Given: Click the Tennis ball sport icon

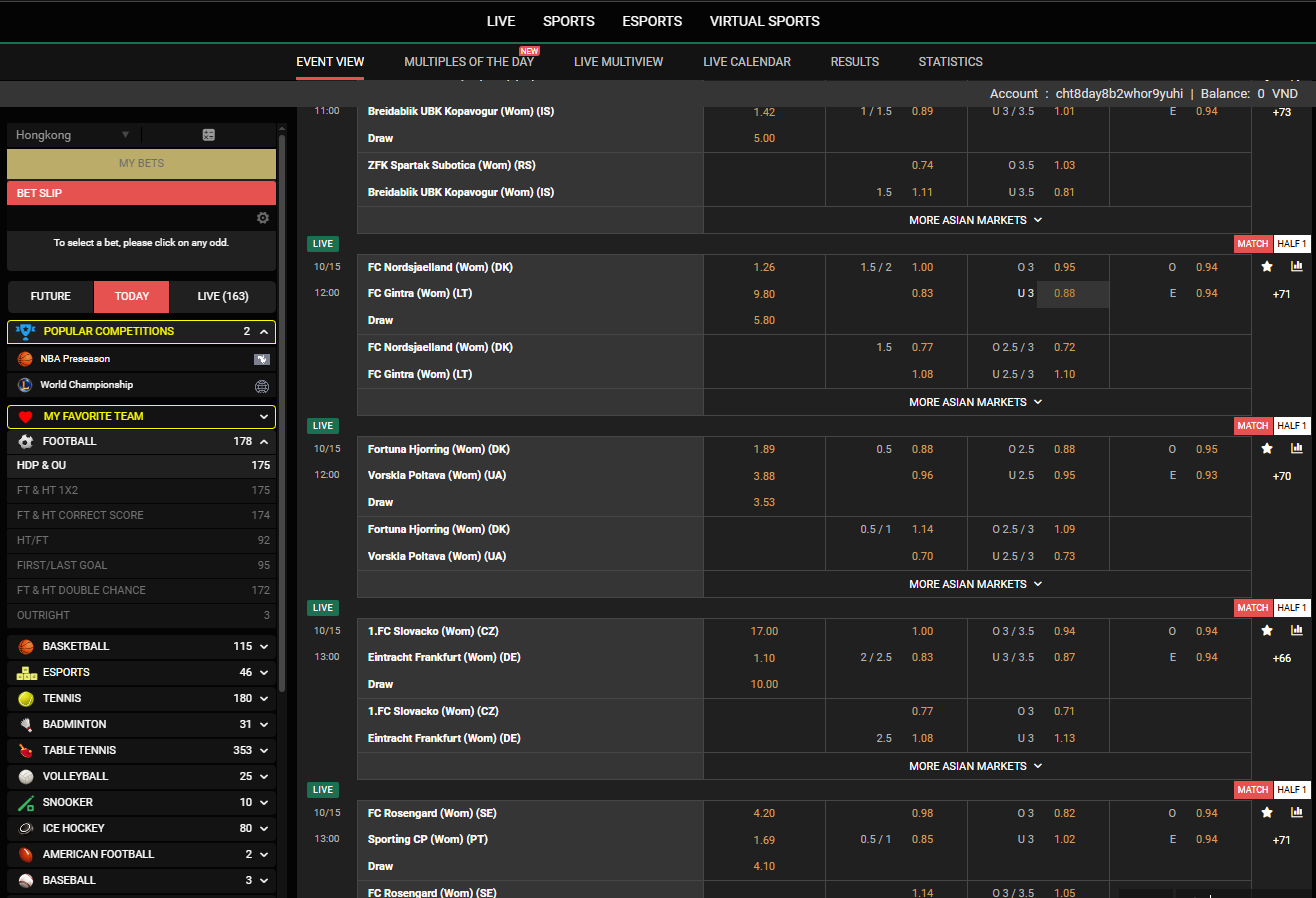Looking at the screenshot, I should click(26, 698).
